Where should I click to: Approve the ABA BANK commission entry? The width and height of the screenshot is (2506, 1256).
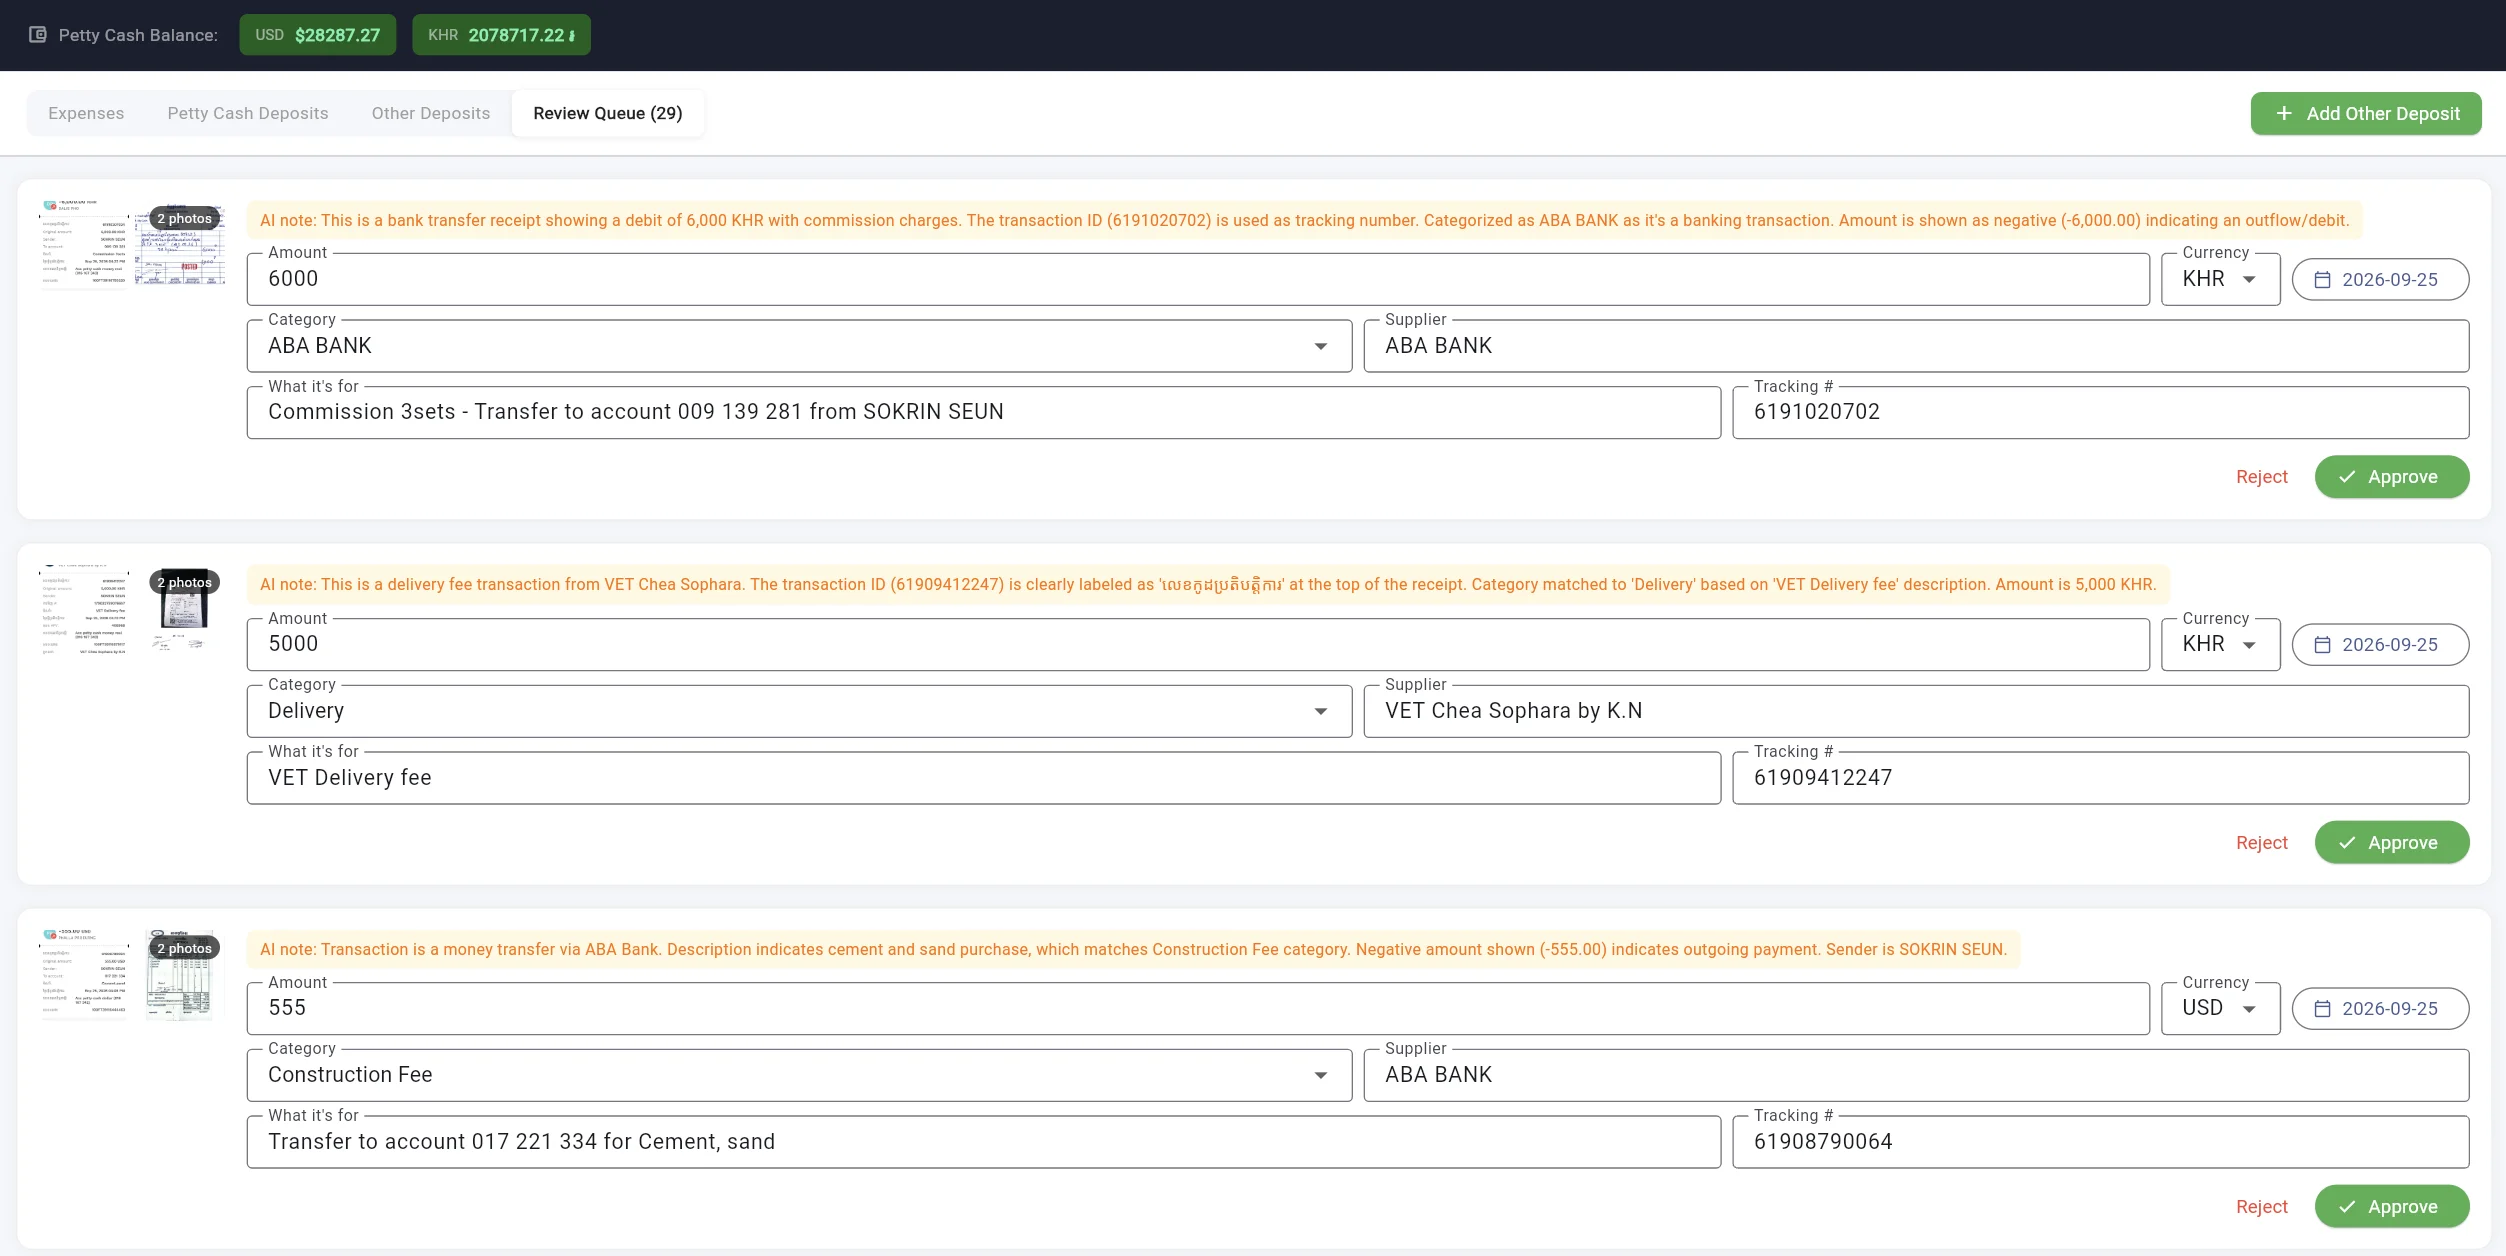point(2392,477)
